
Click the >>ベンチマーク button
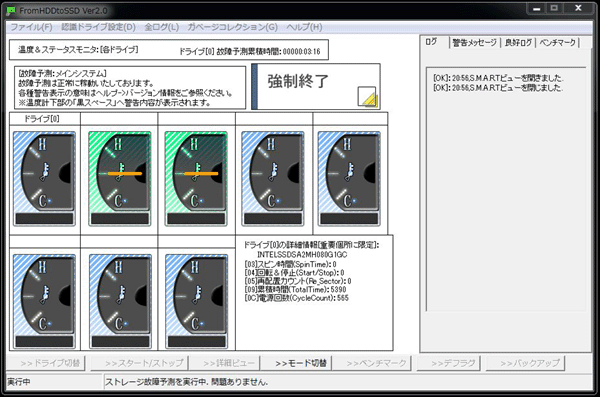372,363
